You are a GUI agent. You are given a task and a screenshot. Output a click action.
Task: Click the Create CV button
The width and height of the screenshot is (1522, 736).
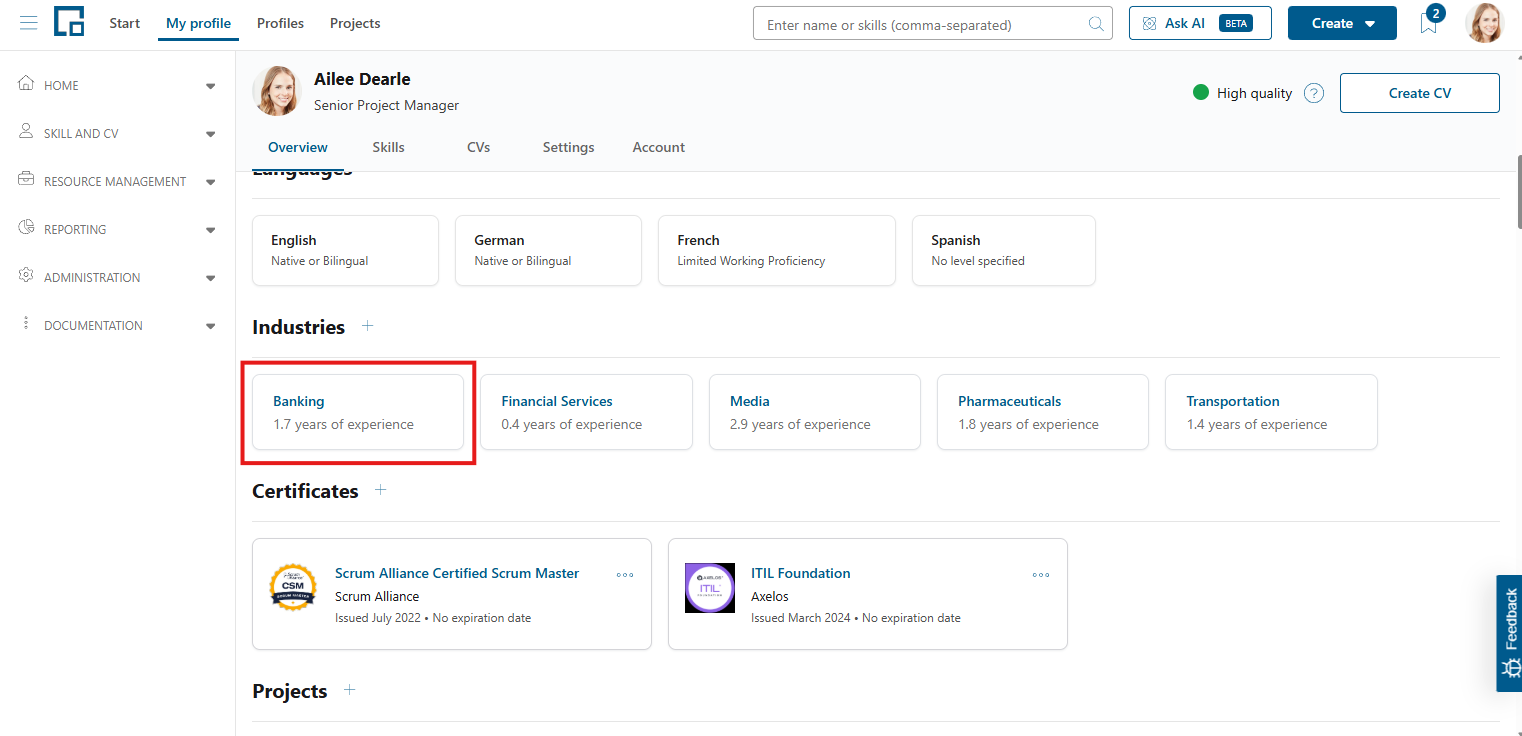[x=1420, y=93]
